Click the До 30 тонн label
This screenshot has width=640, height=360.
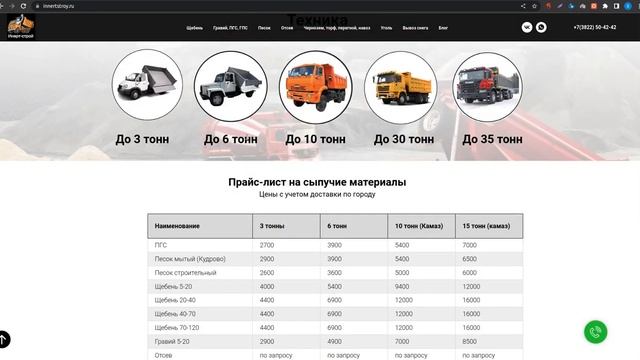404,139
